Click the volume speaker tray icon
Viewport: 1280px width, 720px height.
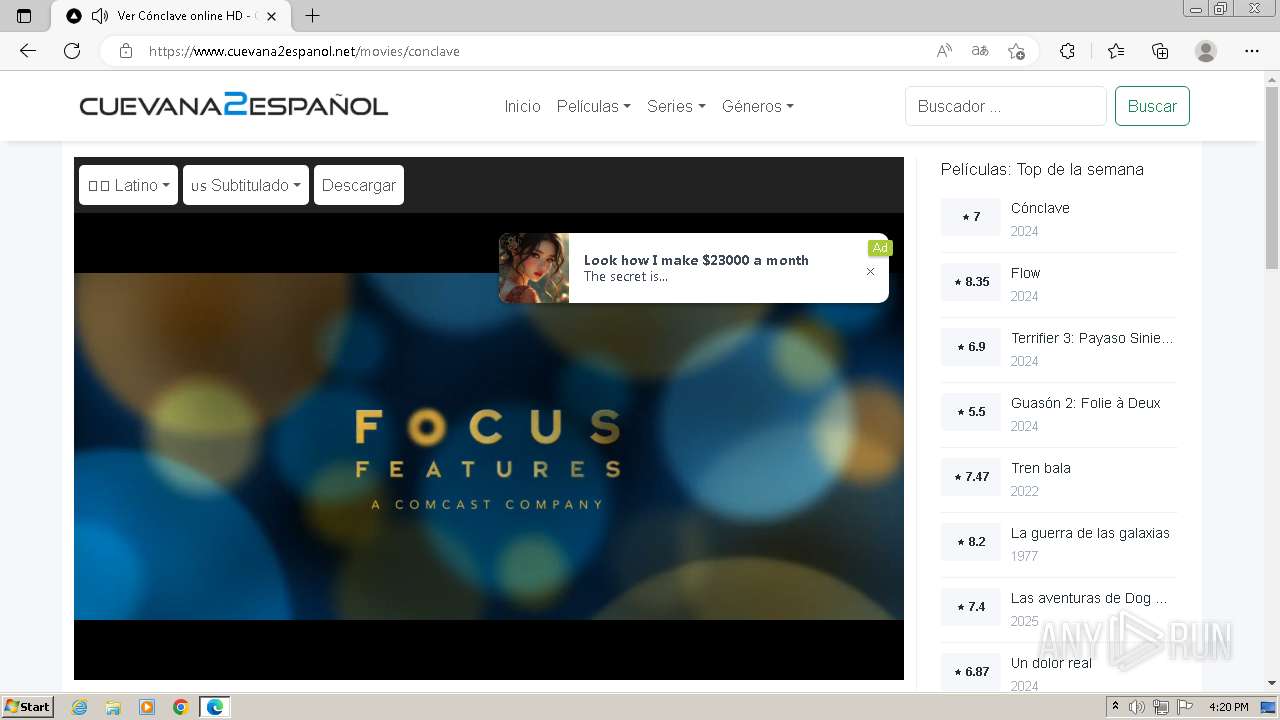(x=1137, y=707)
